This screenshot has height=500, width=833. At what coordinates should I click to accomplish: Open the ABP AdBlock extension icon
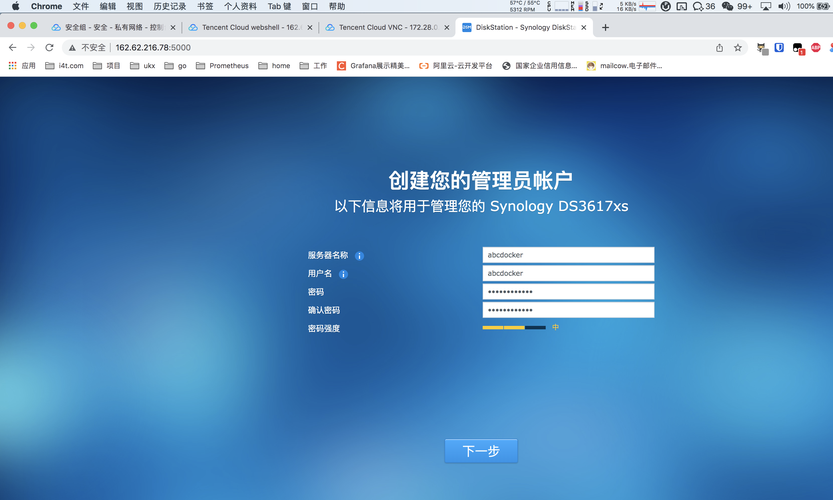click(815, 47)
